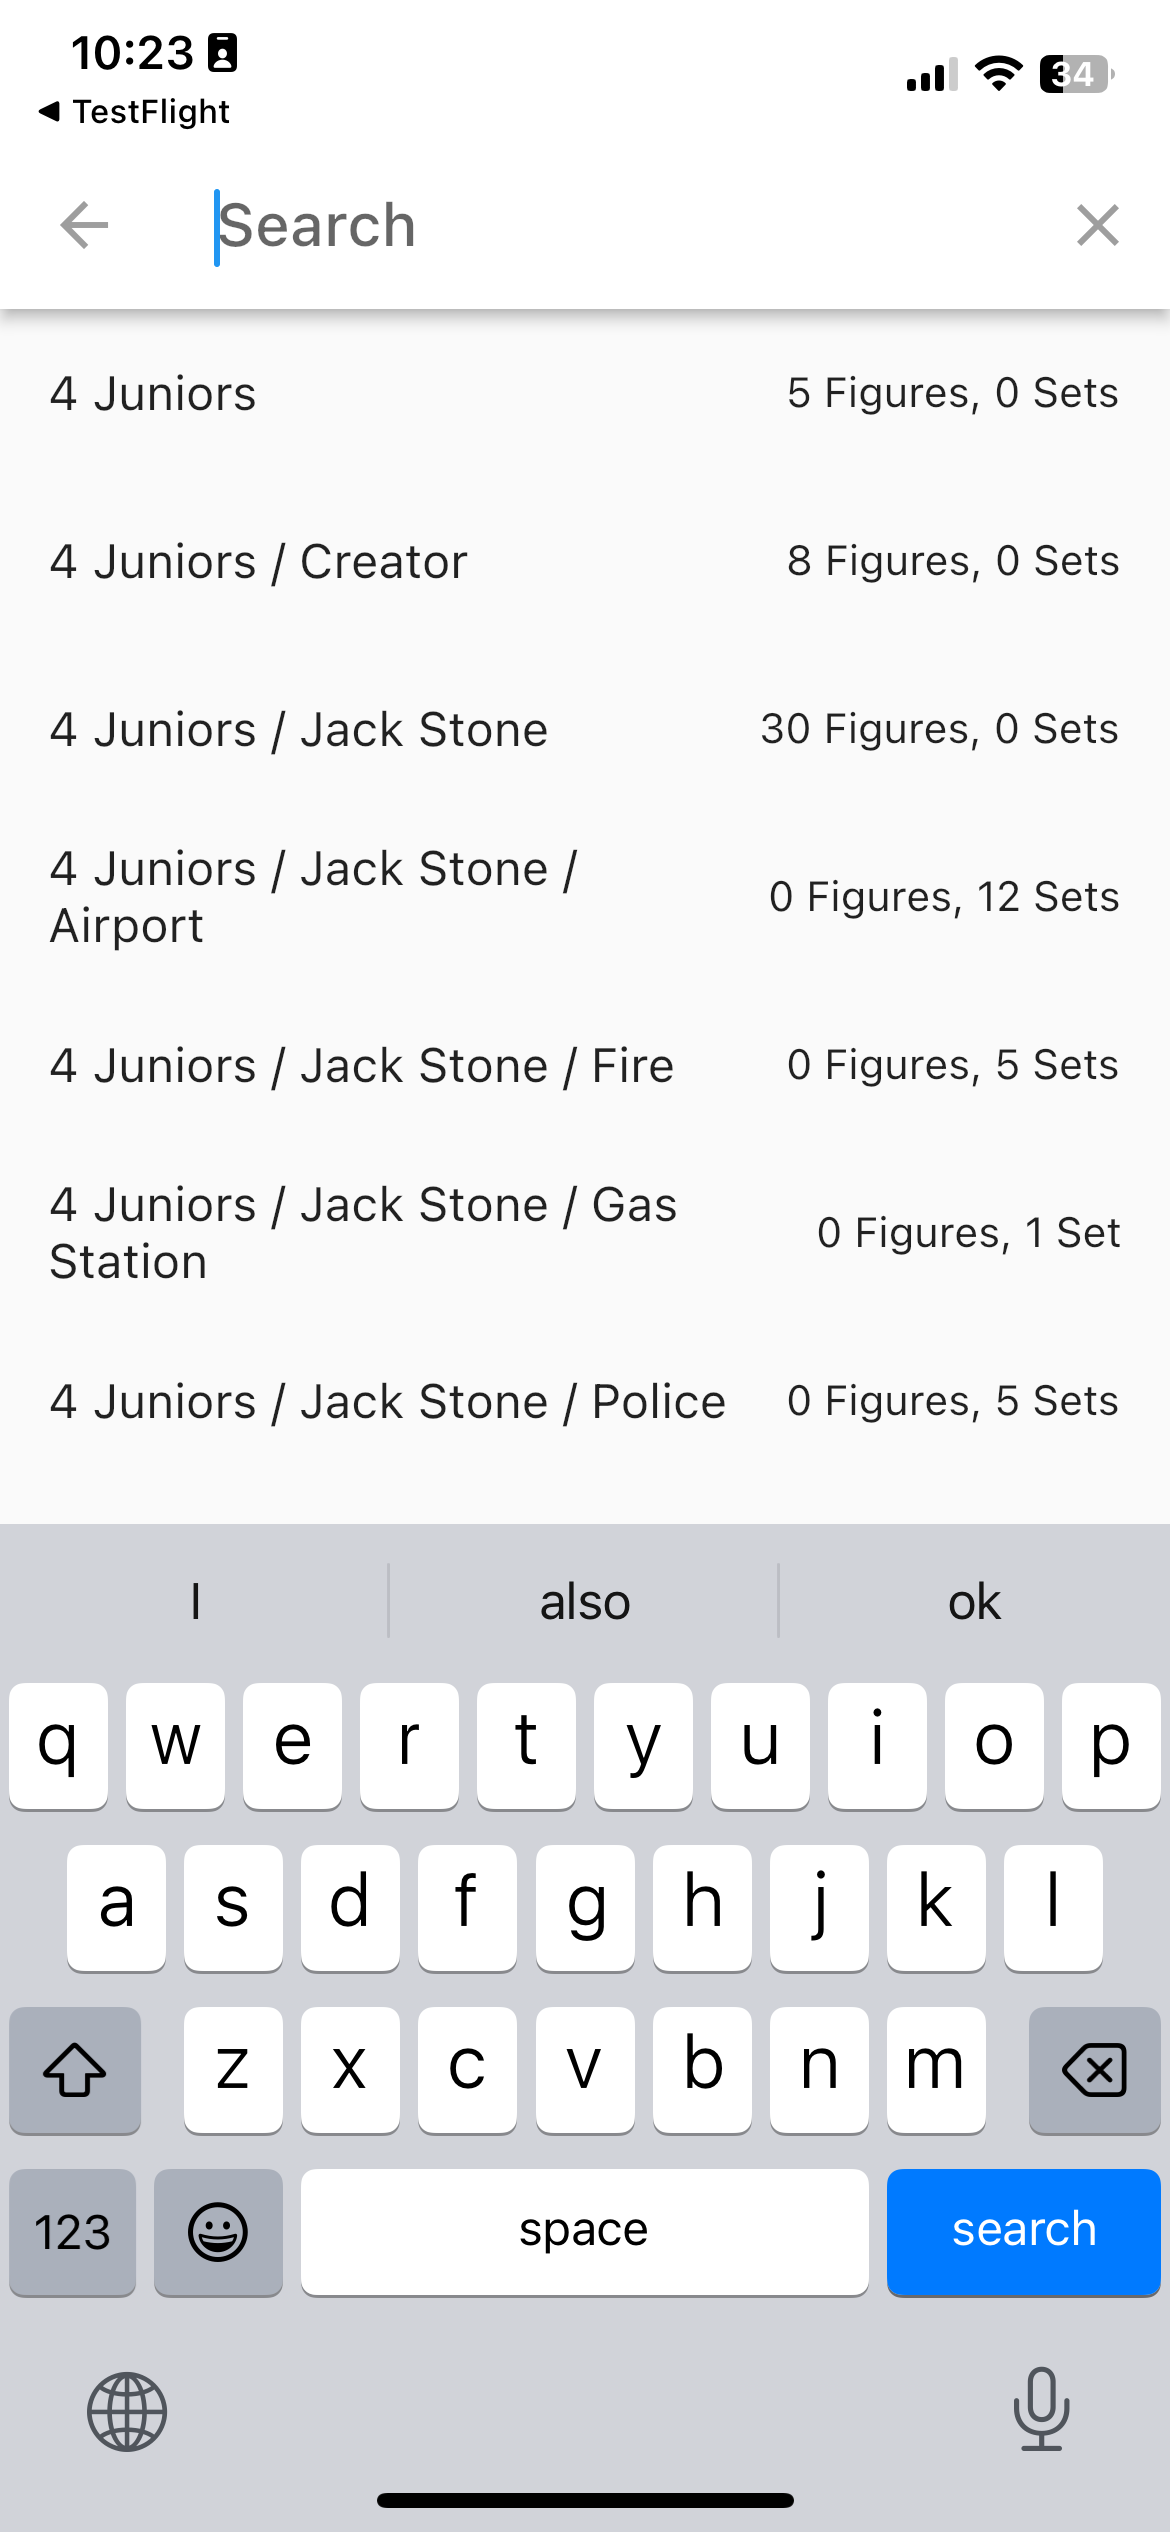Choose the 'ok' keyboard suggestion

(x=974, y=1601)
